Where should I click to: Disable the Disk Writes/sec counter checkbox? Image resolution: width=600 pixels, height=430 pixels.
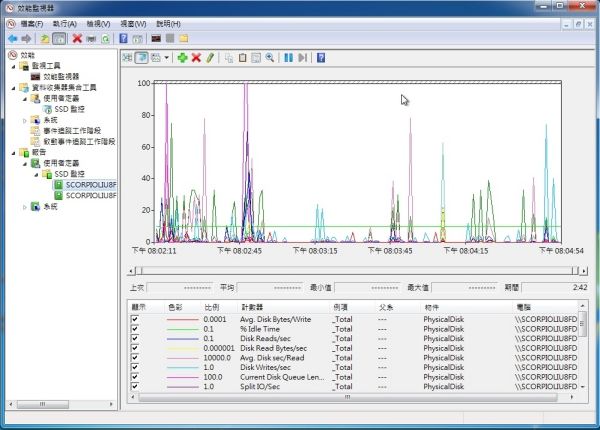tap(135, 366)
